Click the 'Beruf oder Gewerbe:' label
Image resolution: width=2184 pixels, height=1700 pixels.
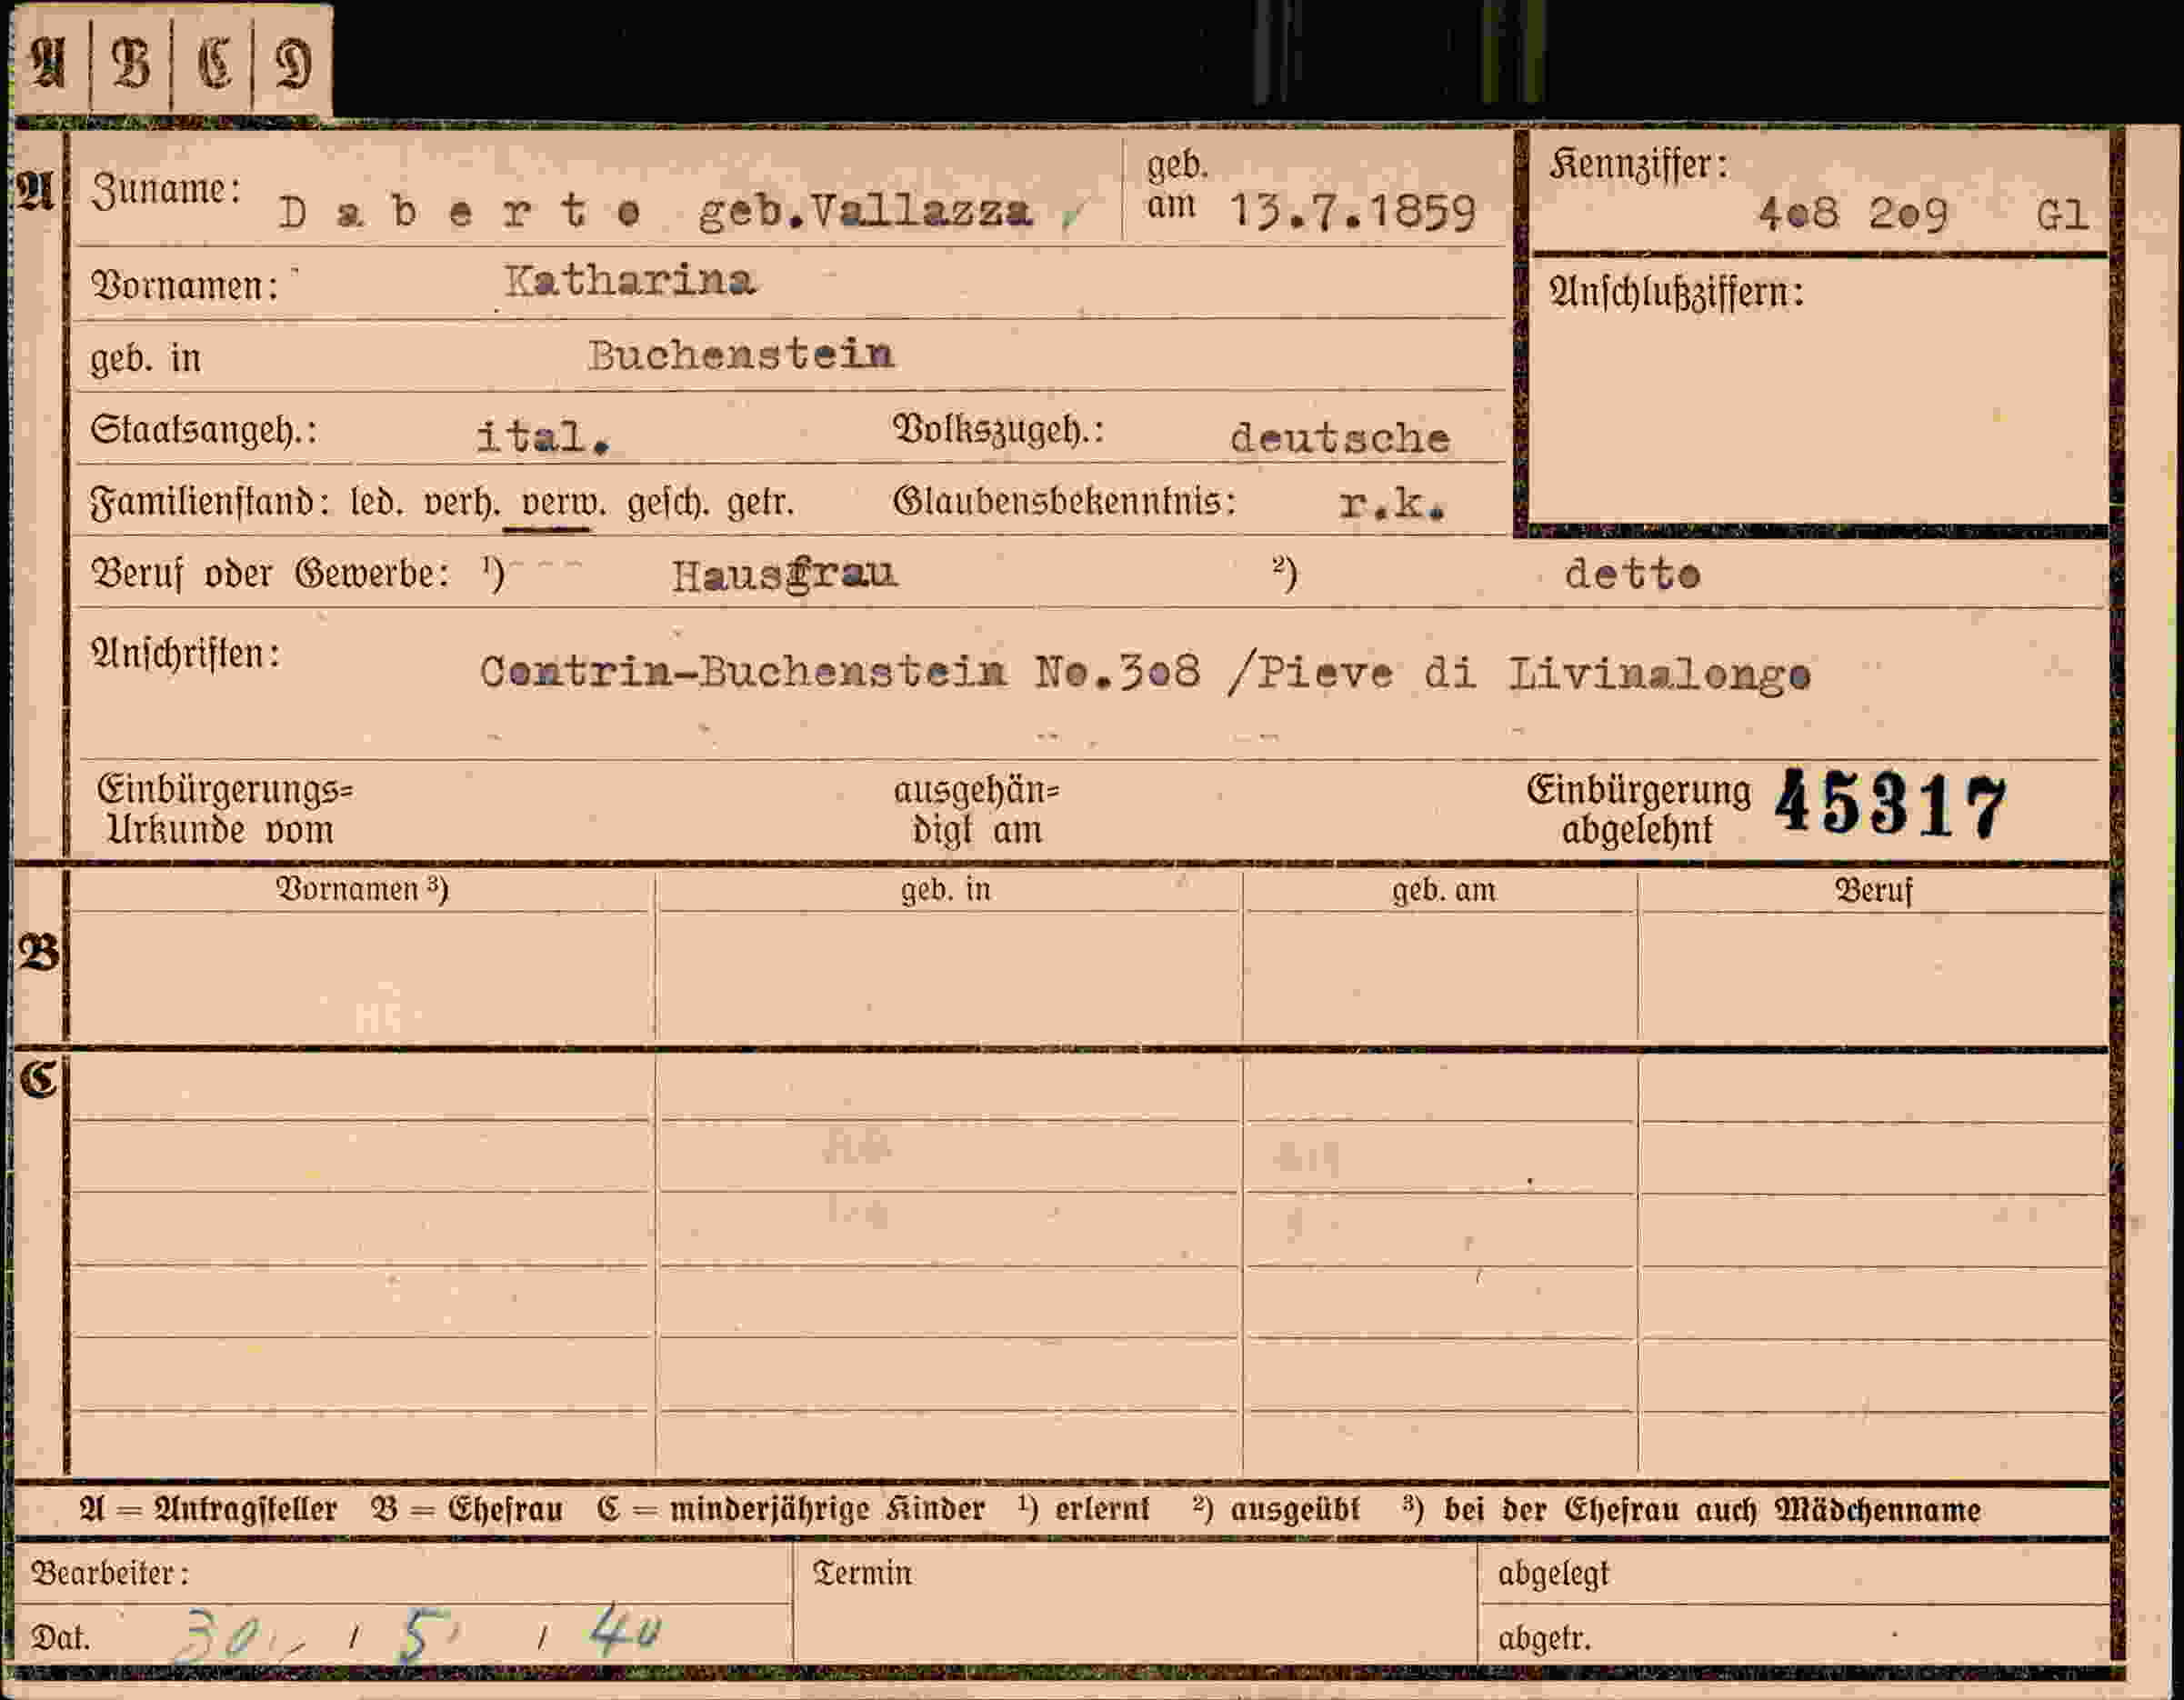coord(270,574)
